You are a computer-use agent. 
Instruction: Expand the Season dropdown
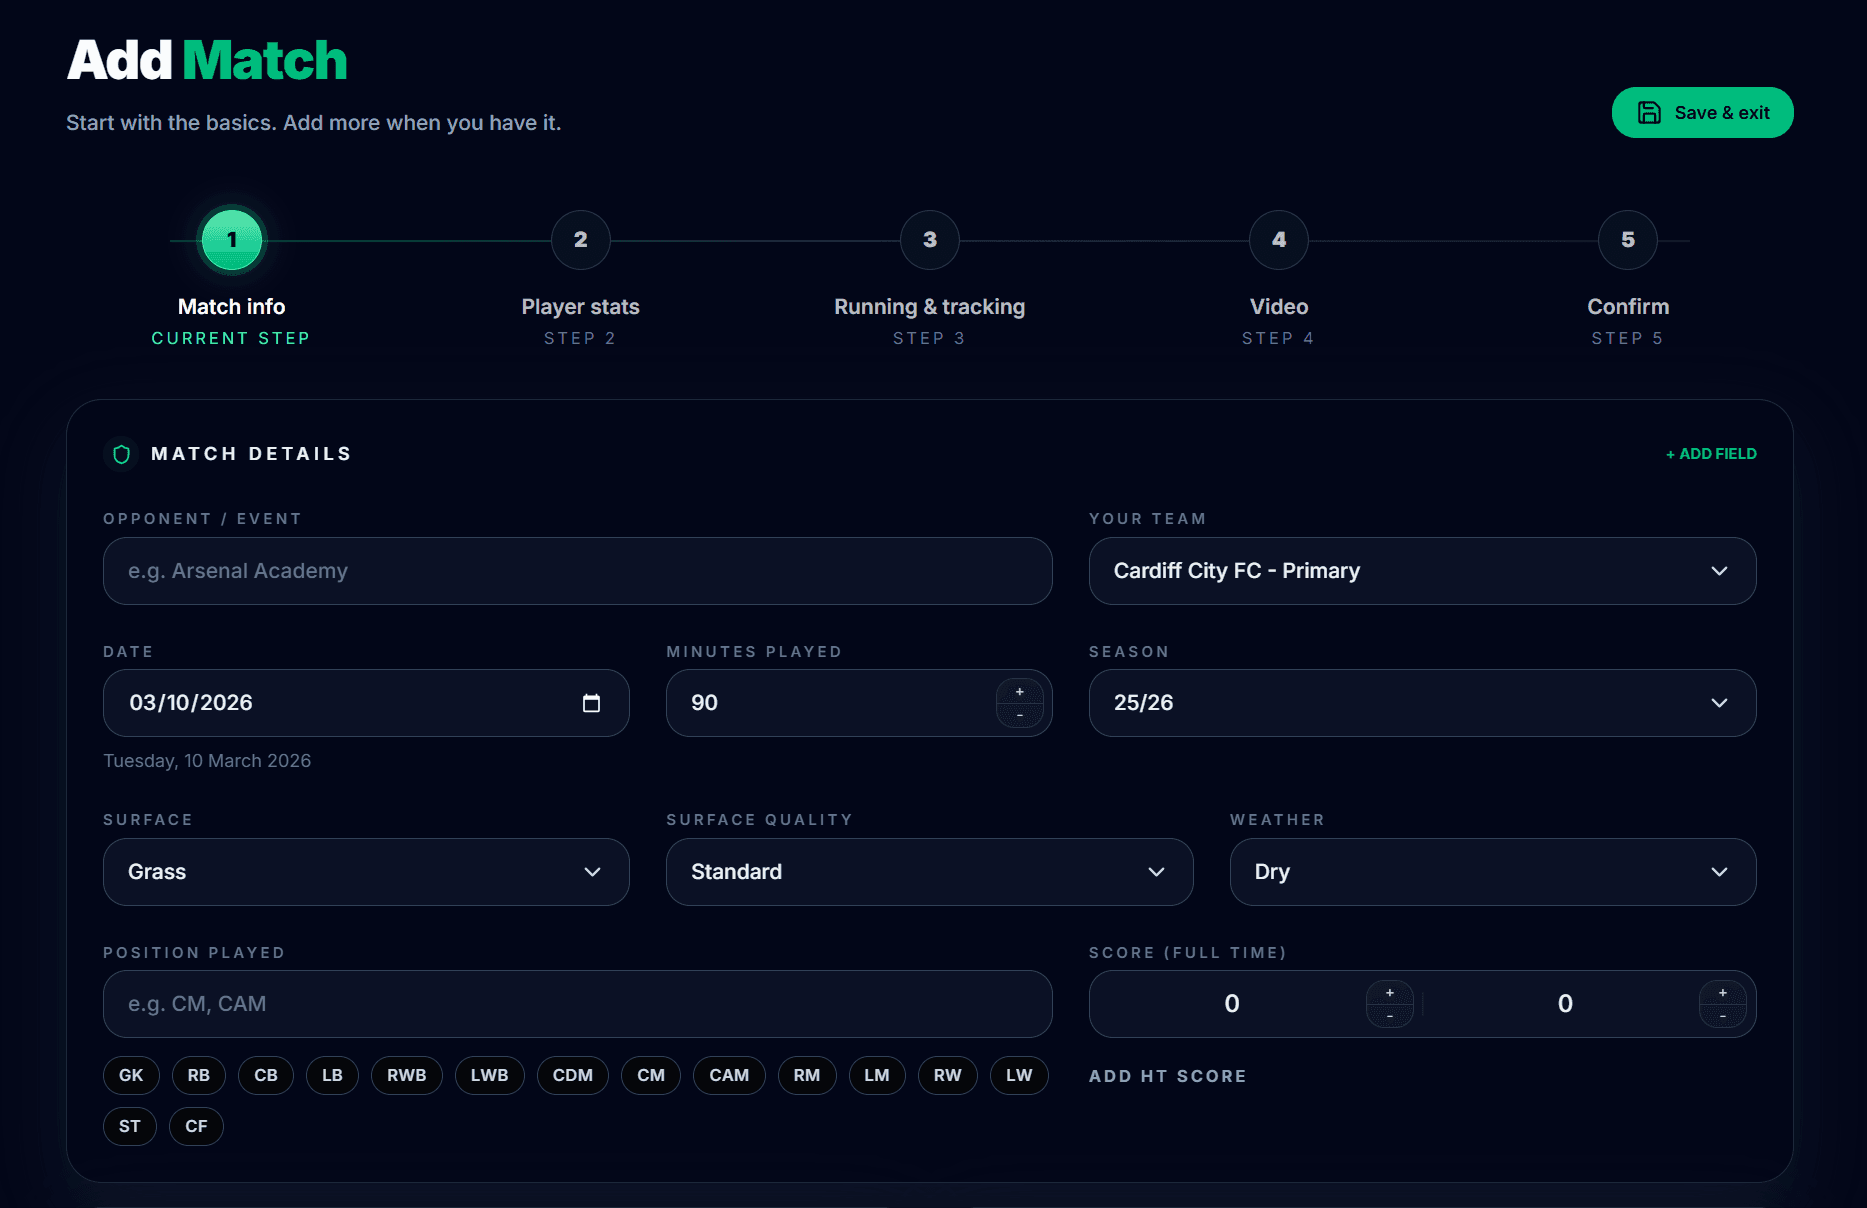coord(1421,703)
